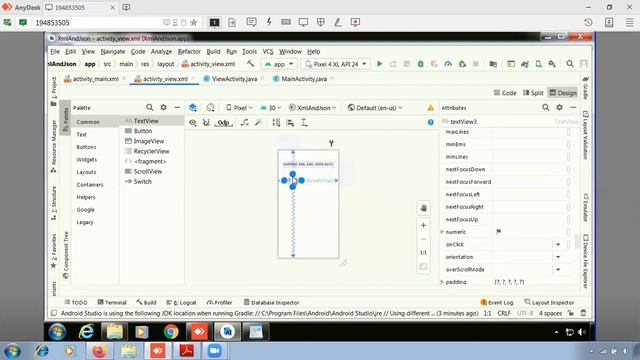Screen dimensions: 640x360
Task: Hide the Palette panel with minus icon
Action: [177, 107]
